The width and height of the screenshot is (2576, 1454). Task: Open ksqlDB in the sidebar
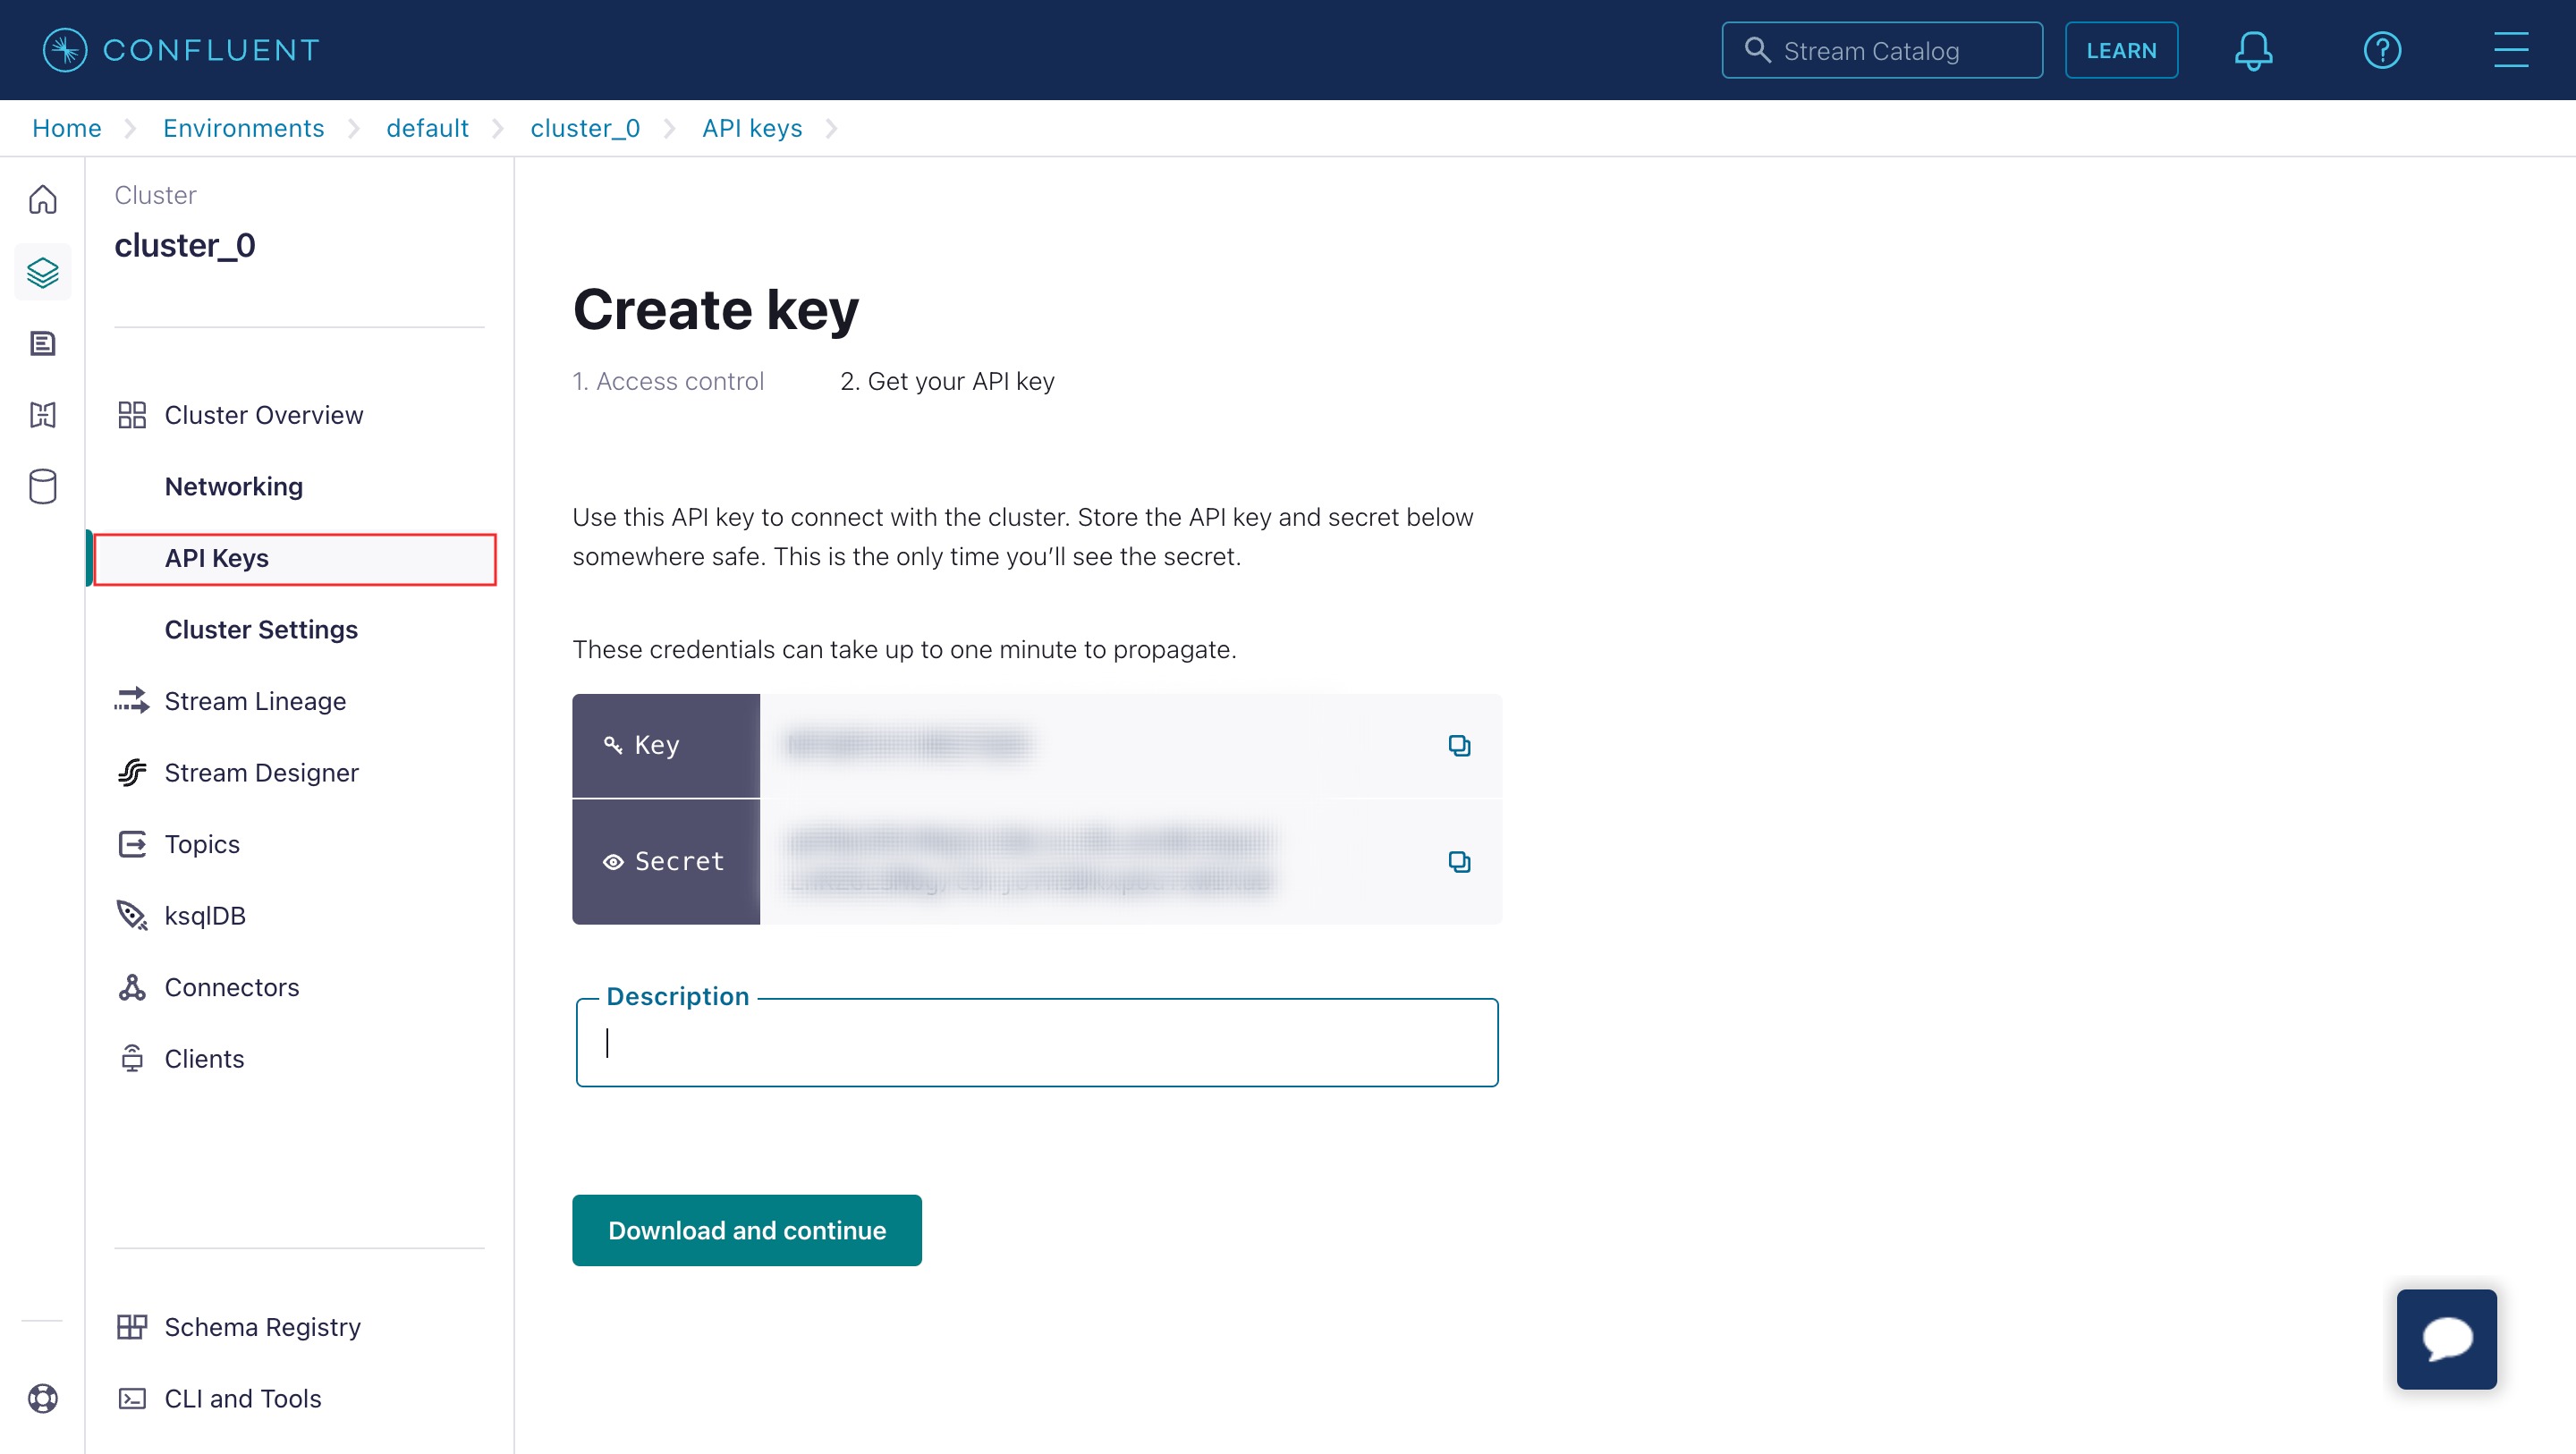point(205,916)
